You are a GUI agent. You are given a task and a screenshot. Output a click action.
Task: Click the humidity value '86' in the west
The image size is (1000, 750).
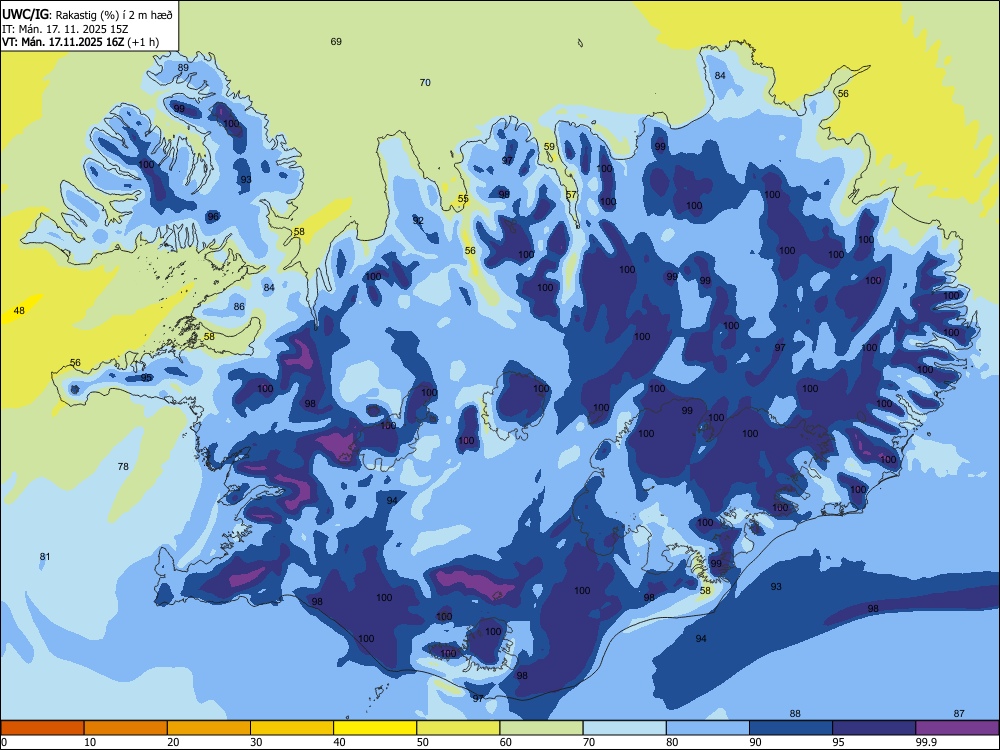[239, 307]
